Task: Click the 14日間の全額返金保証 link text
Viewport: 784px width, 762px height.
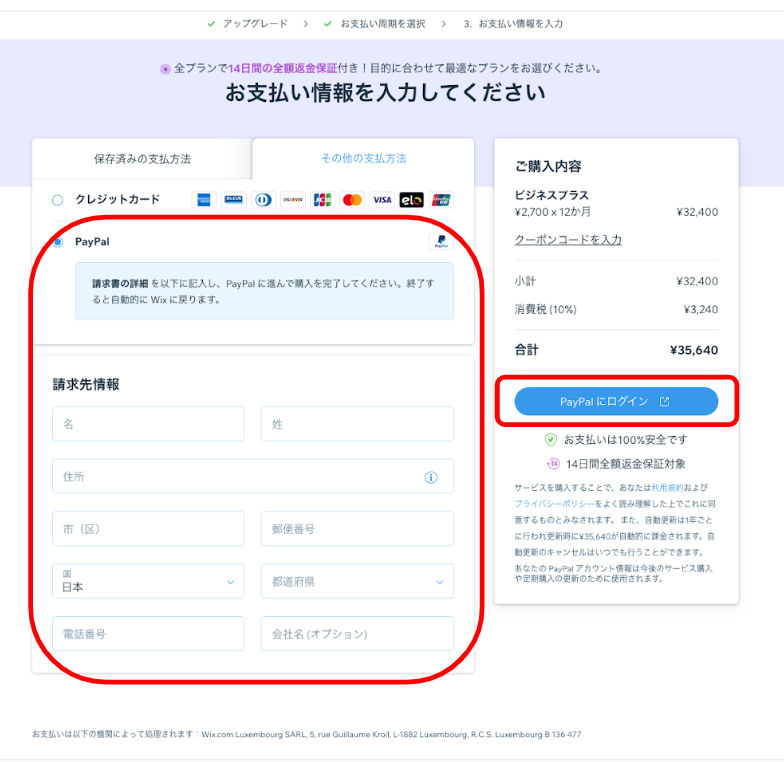Action: pyautogui.click(x=283, y=68)
